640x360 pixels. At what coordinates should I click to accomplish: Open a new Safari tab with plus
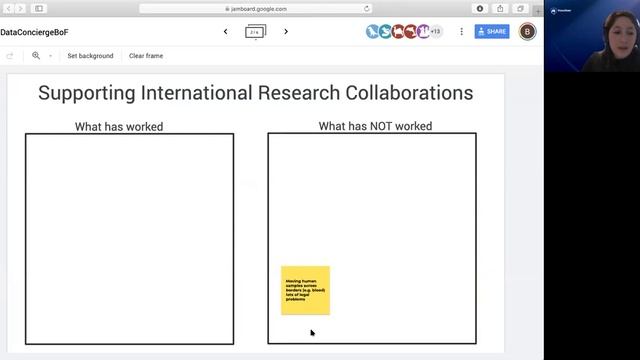(538, 11)
